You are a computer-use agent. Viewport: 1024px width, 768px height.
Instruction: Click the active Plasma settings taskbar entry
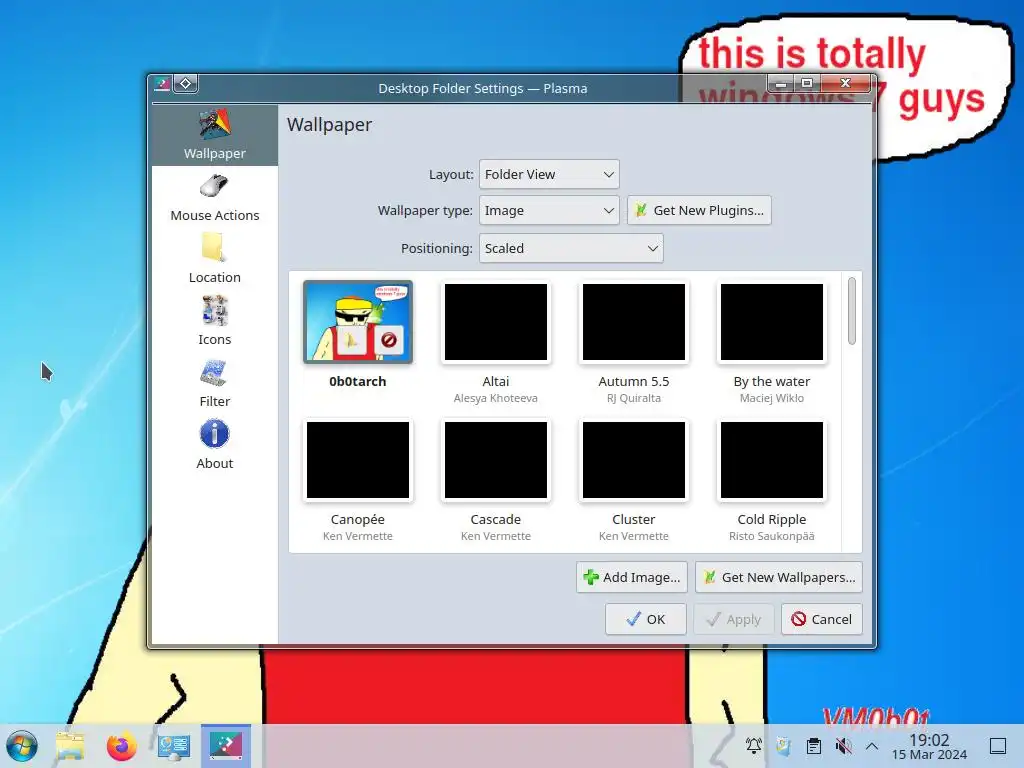[226, 746]
